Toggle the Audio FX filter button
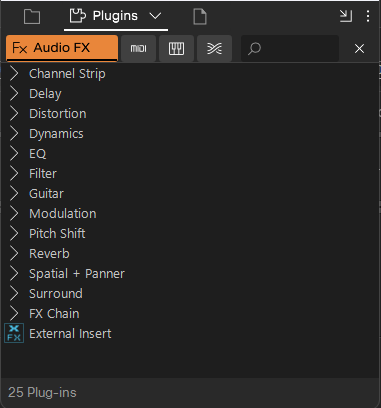Screen dimensions: 381x408 click(x=62, y=48)
